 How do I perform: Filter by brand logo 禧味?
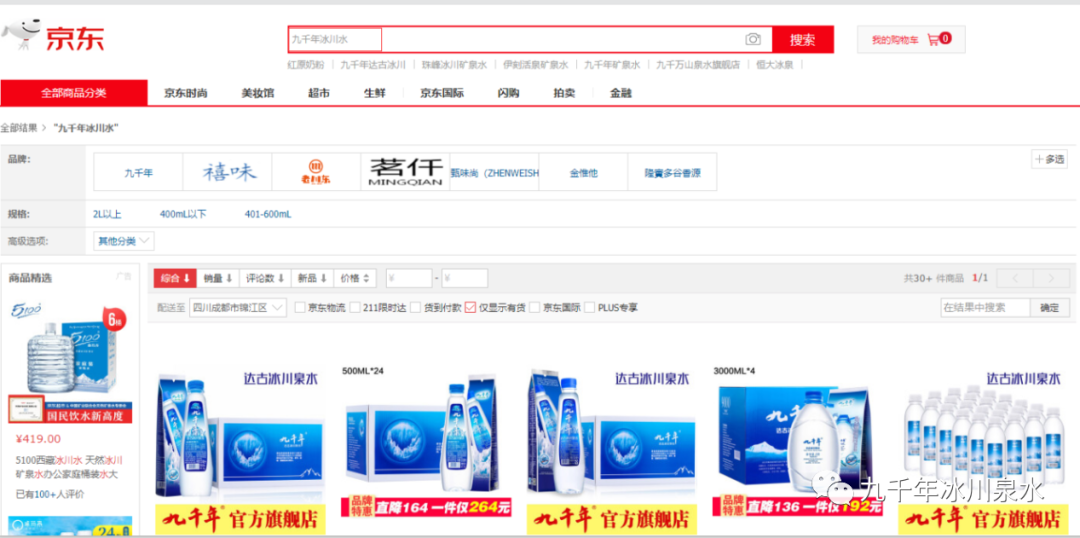click(227, 172)
